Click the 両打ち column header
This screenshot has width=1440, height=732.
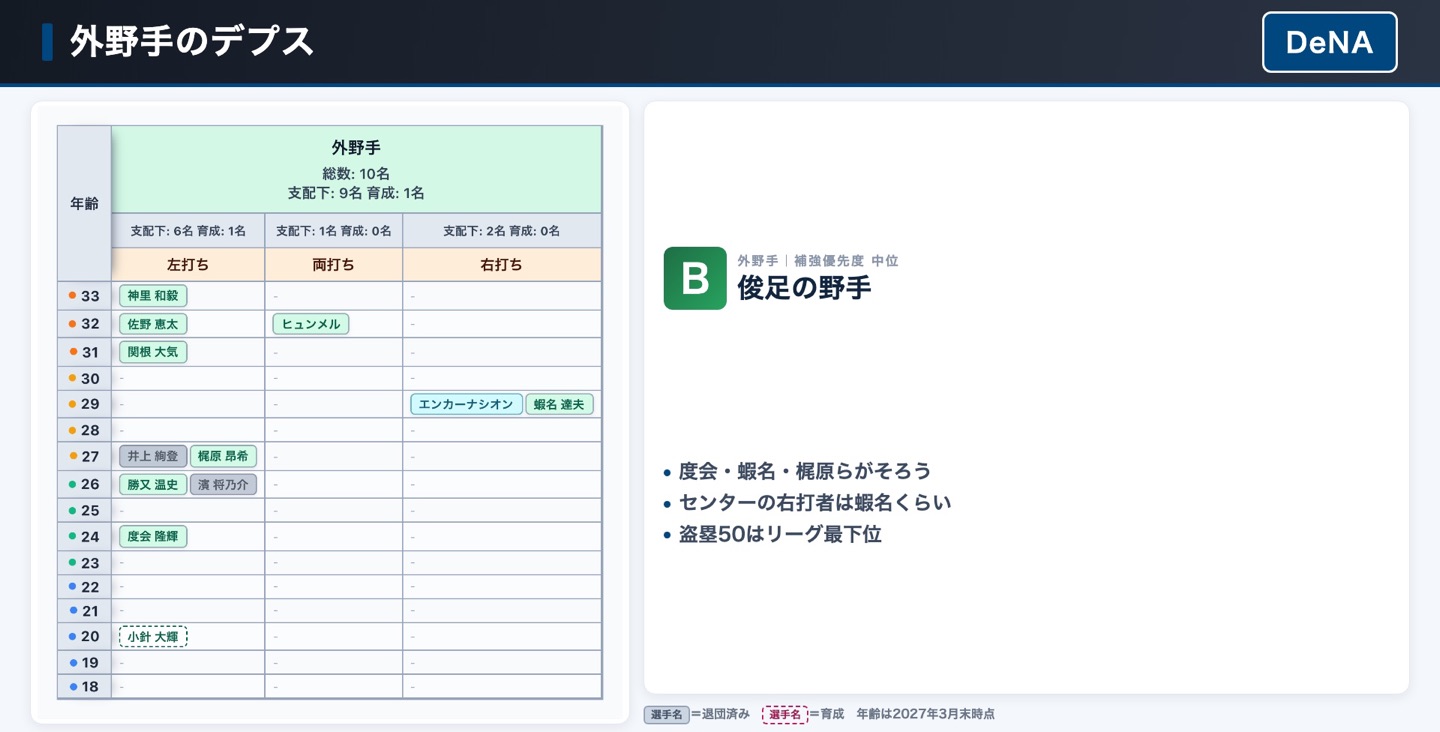pos(334,265)
